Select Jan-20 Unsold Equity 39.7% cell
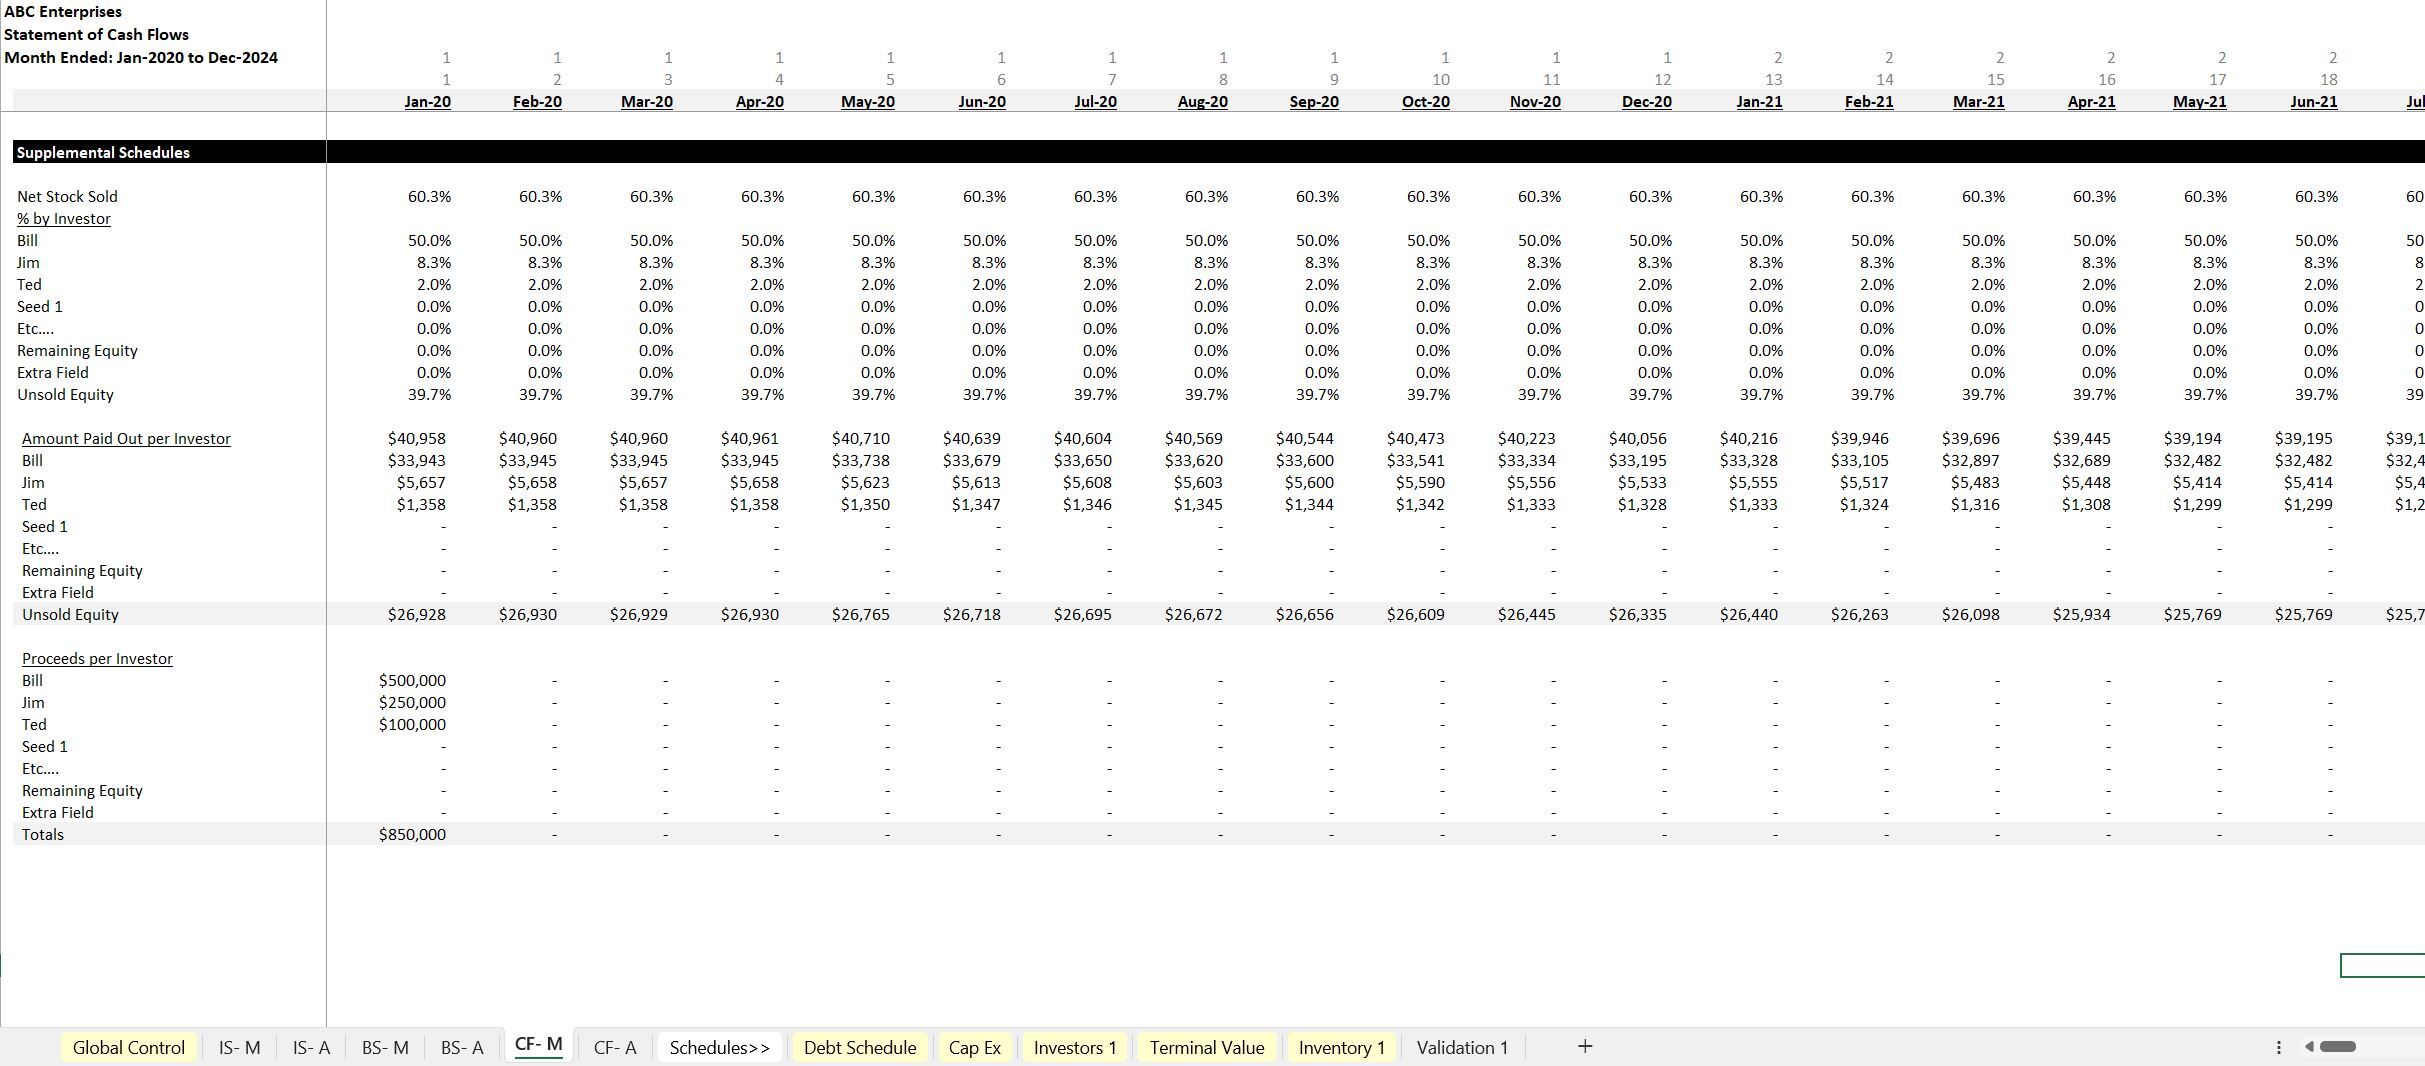 point(429,395)
